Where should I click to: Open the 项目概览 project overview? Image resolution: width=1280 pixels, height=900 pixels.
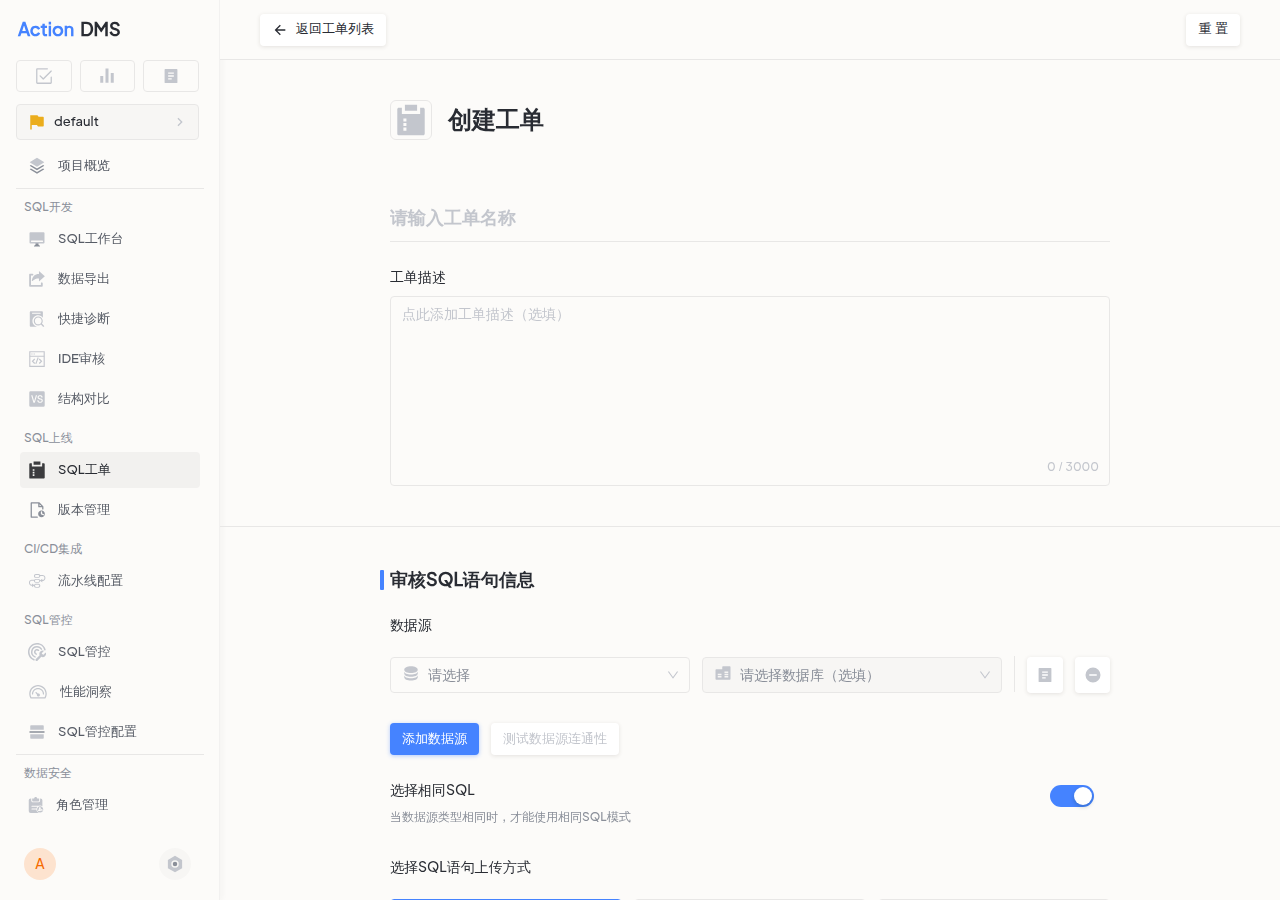(x=83, y=165)
